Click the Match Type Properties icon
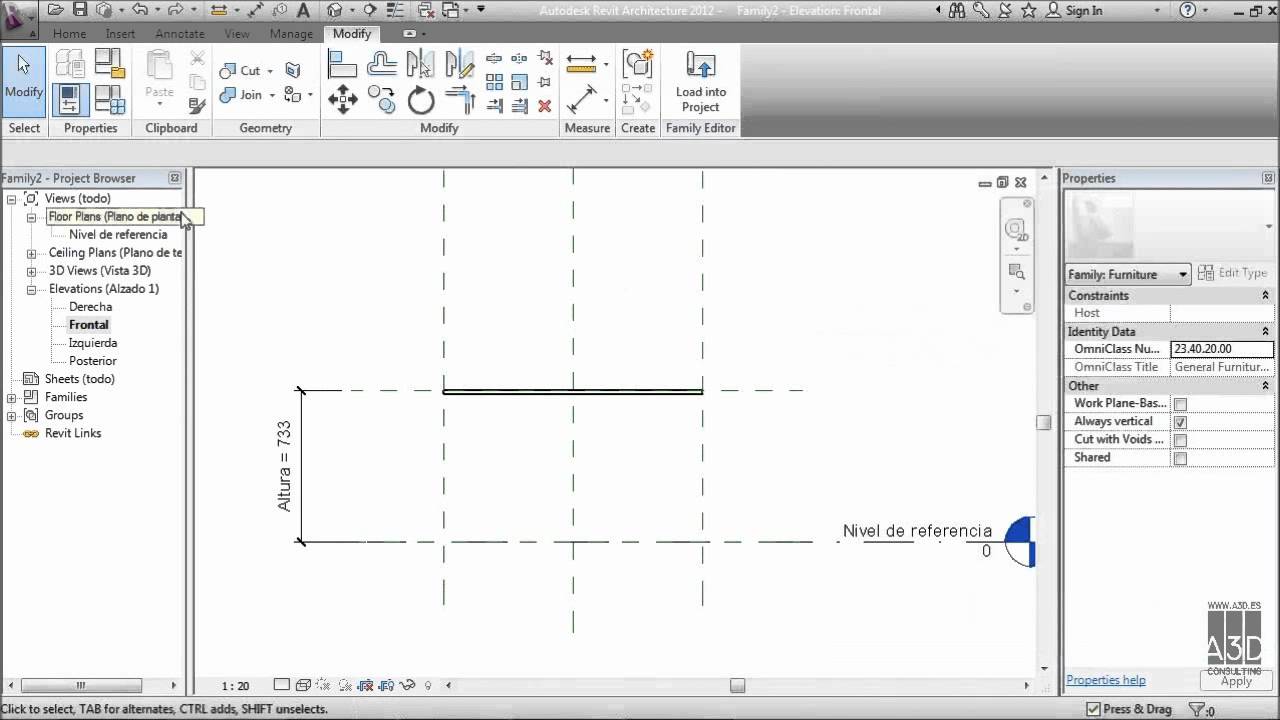The image size is (1280, 720). point(198,104)
